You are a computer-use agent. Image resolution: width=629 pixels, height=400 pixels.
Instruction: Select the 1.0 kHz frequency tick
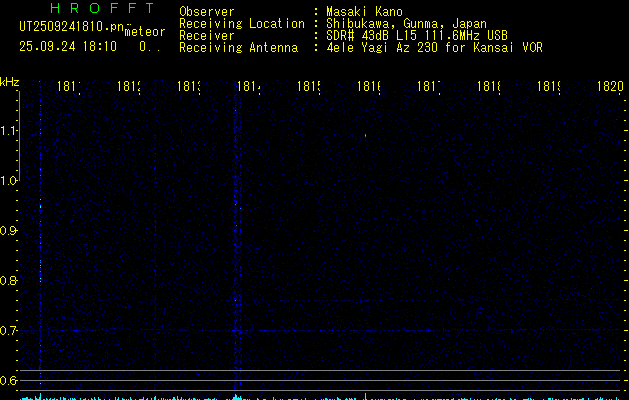(x=9, y=181)
